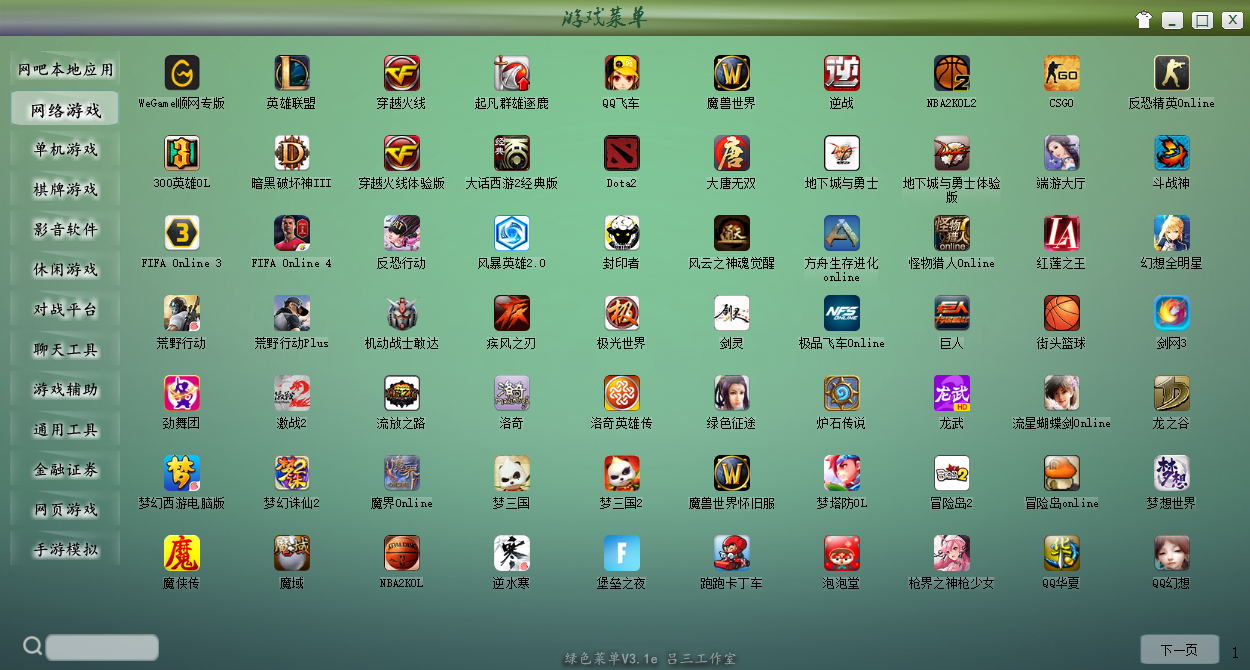Launch 魔兽世界怀旧服 icon
1250x670 pixels.
[x=732, y=473]
